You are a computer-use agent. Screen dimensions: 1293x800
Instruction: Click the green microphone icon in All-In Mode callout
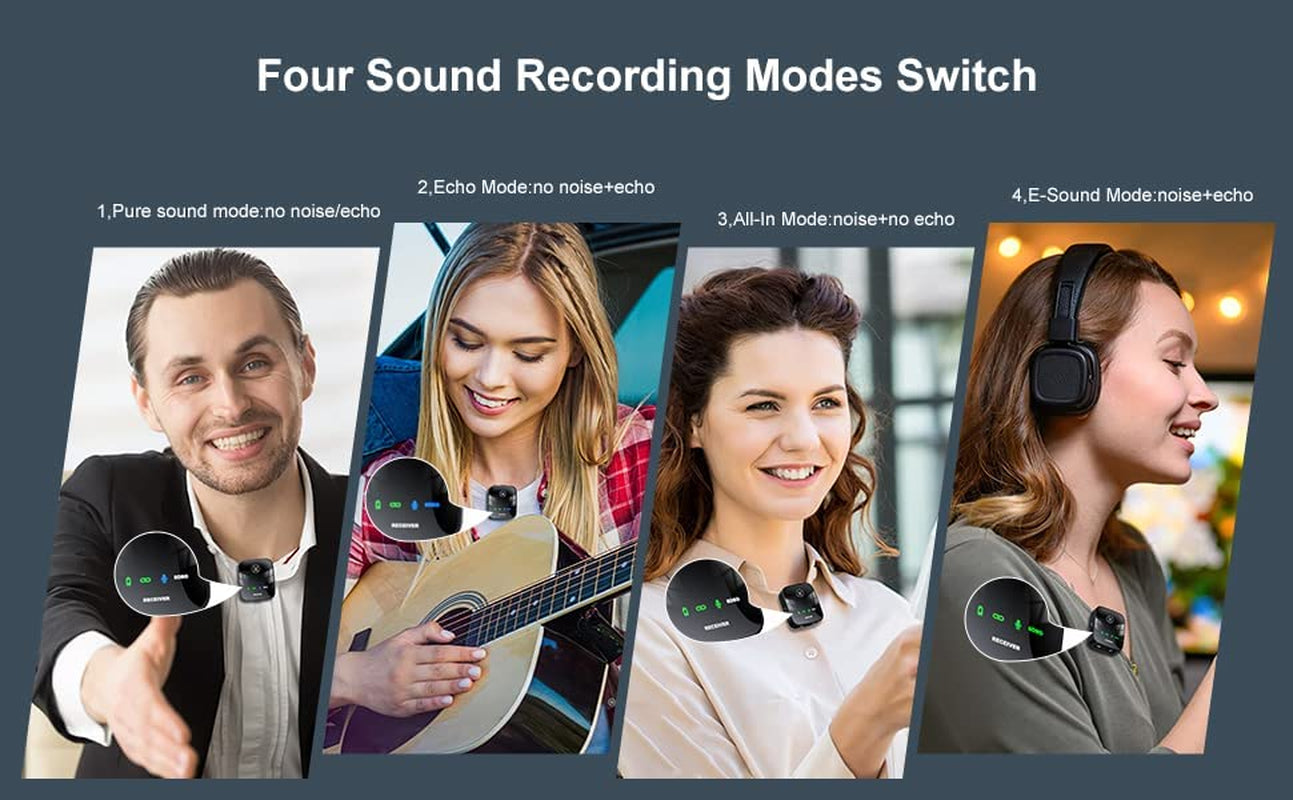(x=718, y=606)
